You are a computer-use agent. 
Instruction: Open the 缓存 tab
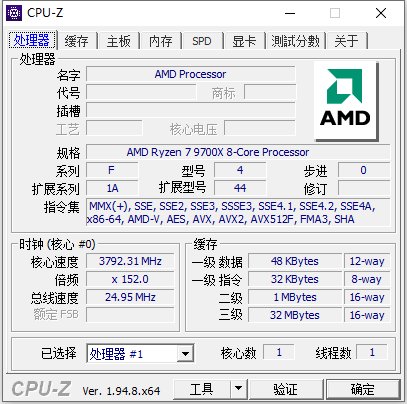coord(77,41)
